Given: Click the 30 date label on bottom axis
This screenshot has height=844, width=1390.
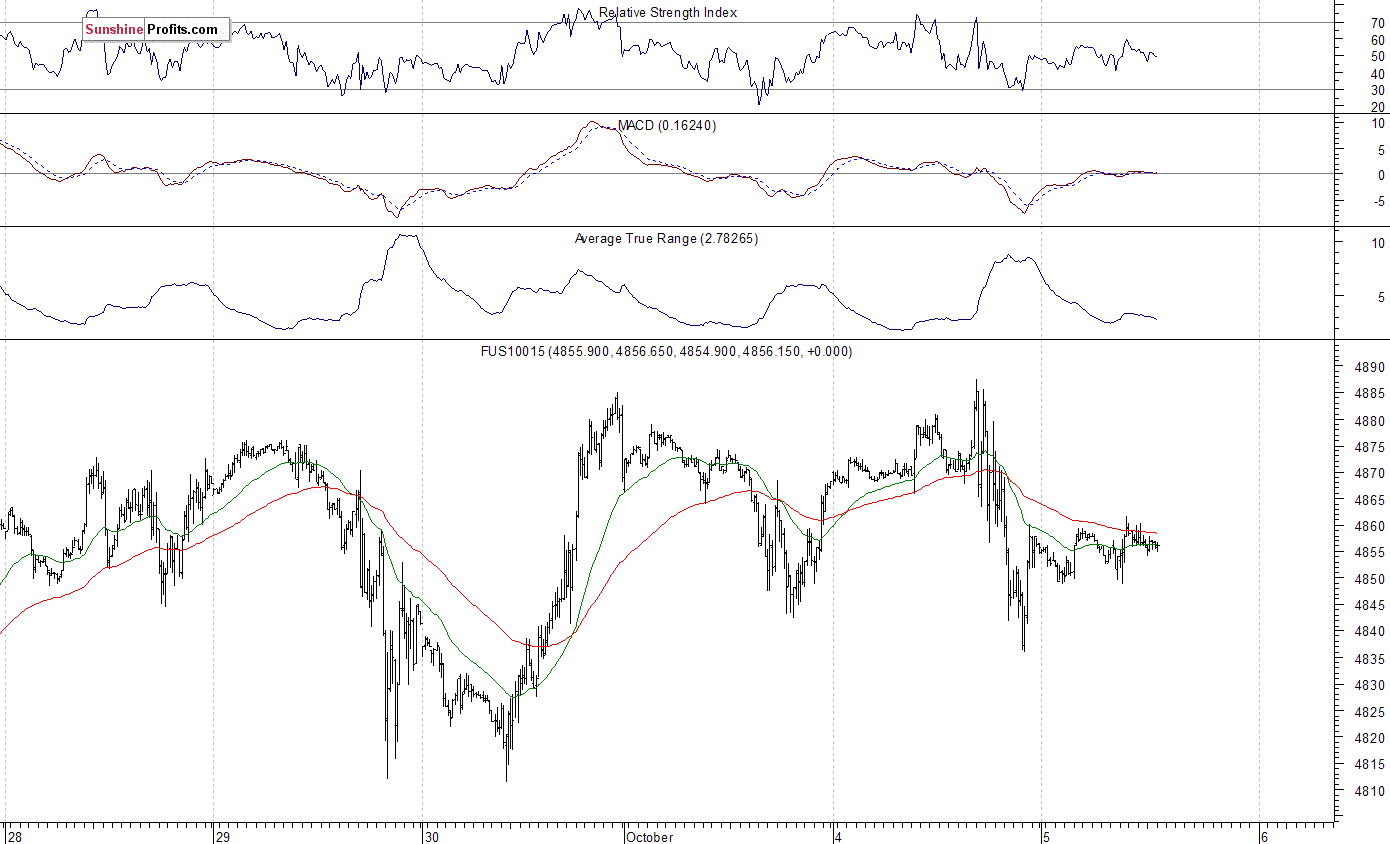Looking at the screenshot, I should point(432,837).
